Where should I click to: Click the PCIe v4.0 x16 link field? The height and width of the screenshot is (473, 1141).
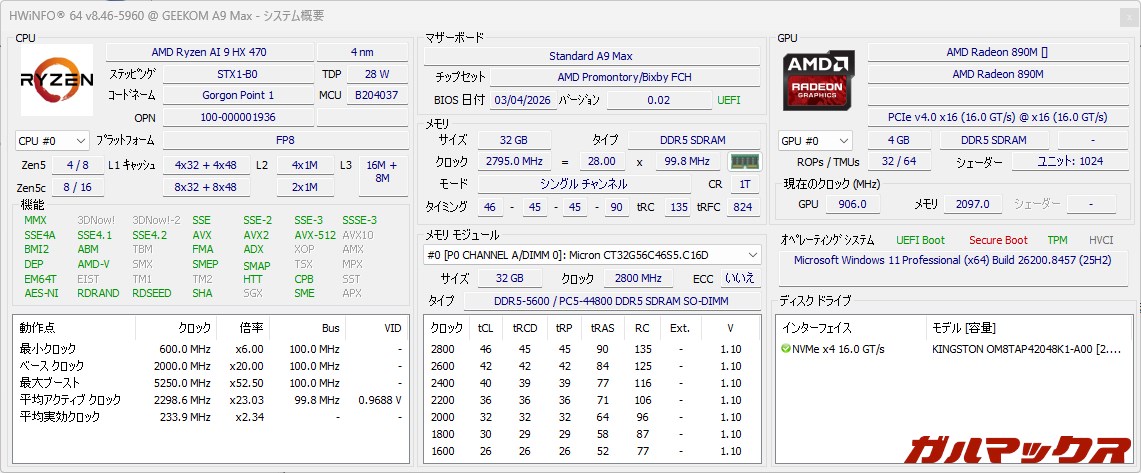pos(996,117)
